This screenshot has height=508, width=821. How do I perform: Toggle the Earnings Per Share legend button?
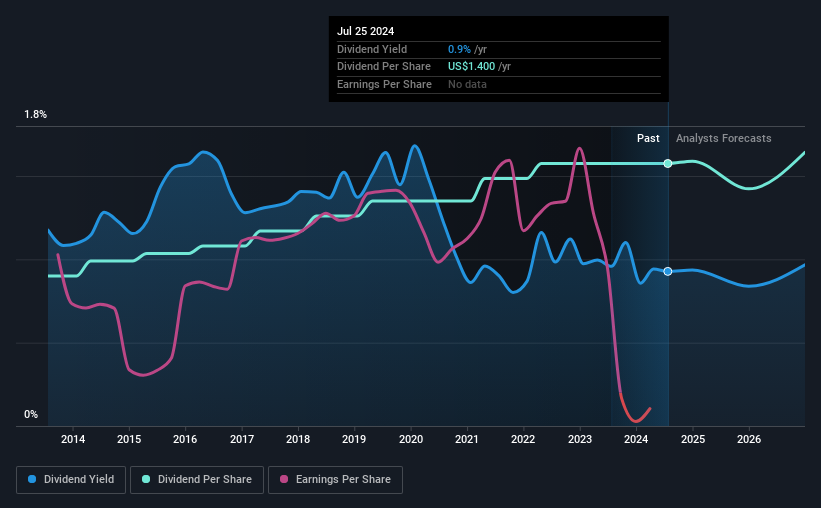click(335, 480)
